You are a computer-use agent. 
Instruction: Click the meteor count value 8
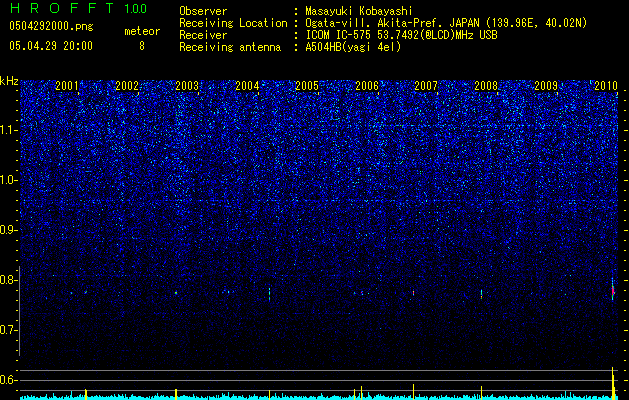[142, 46]
